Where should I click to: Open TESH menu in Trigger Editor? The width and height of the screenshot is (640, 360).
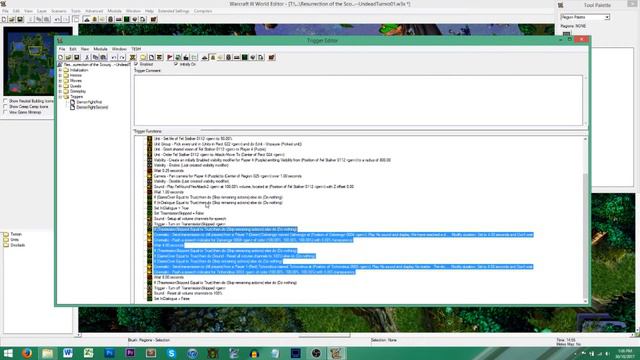(136, 49)
